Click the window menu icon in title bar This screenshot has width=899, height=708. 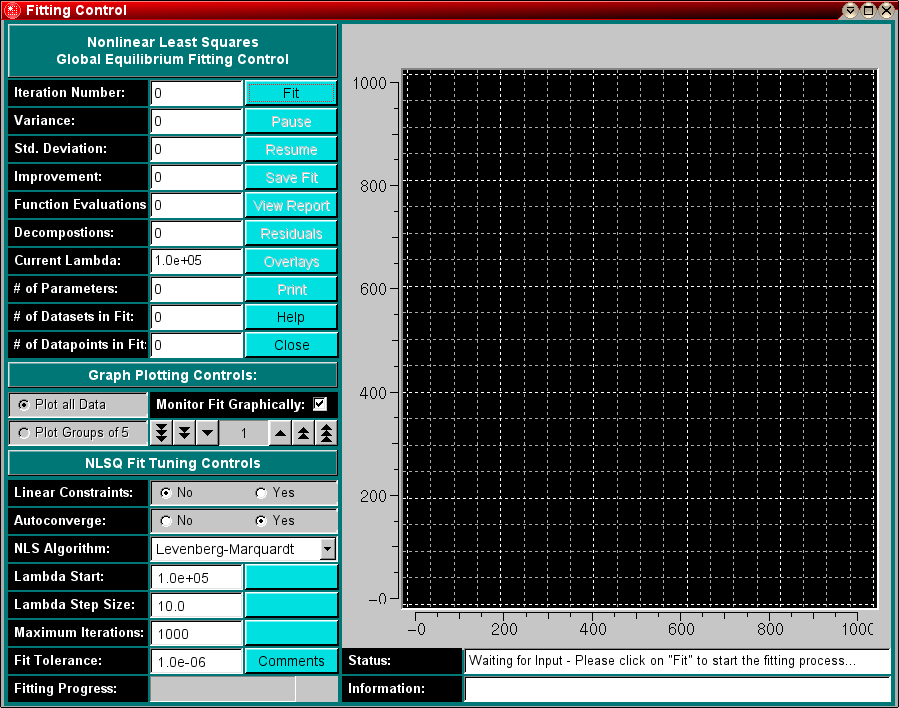point(12,10)
